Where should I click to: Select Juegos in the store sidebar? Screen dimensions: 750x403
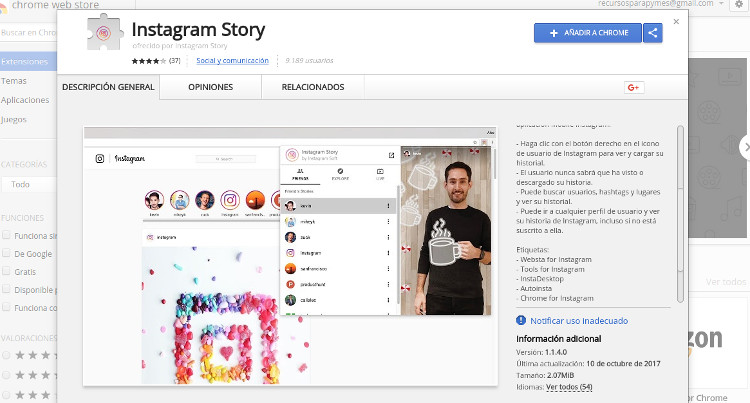(x=14, y=120)
